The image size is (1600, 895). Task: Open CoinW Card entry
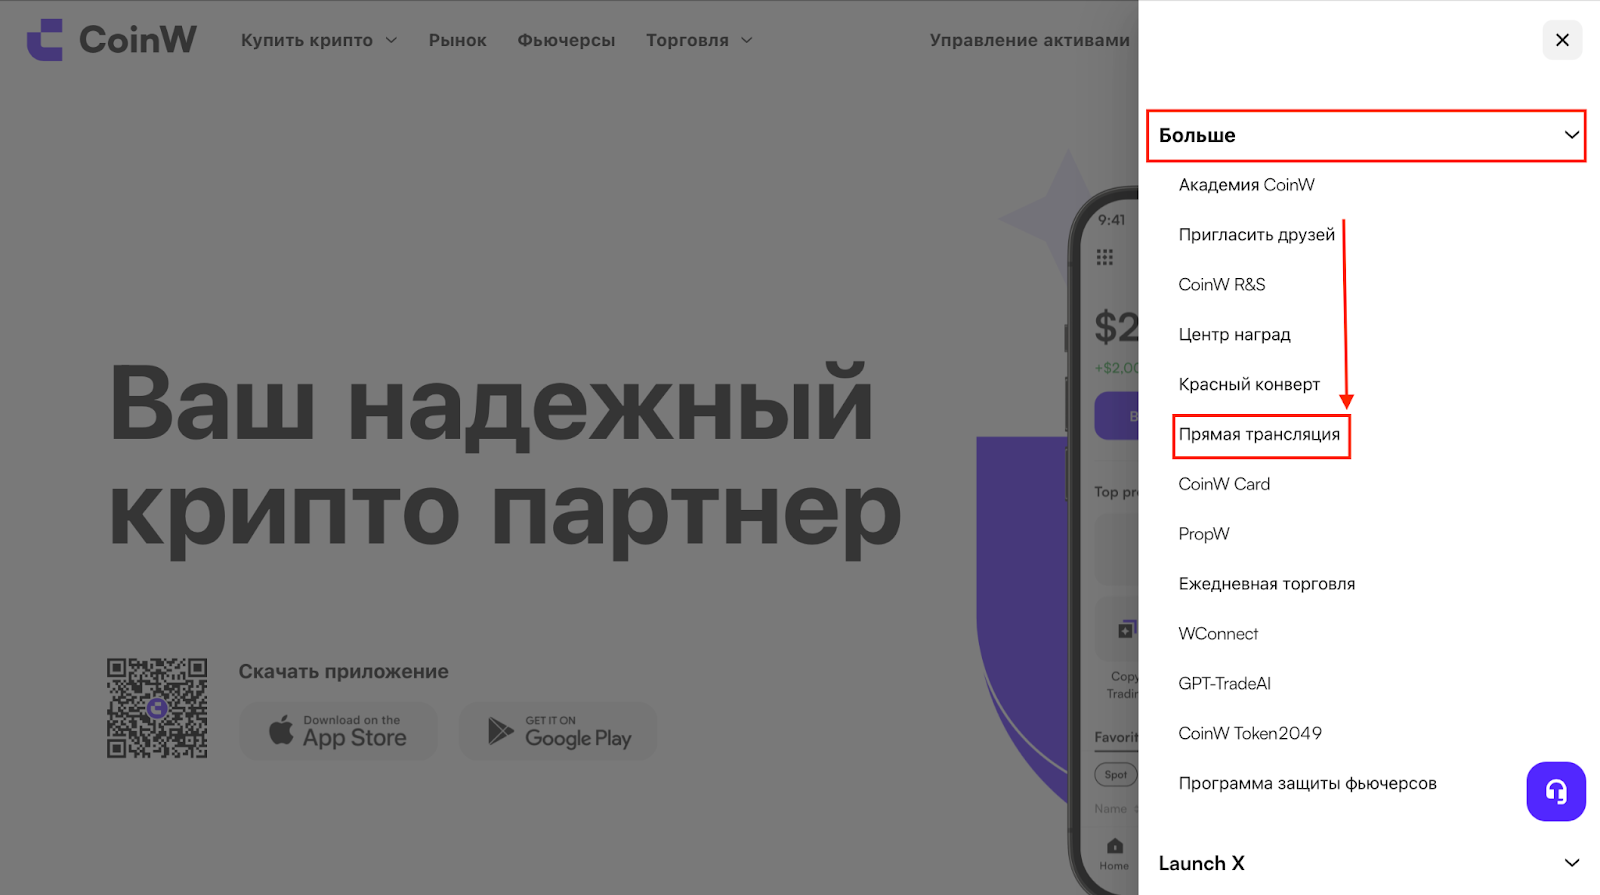[1224, 484]
